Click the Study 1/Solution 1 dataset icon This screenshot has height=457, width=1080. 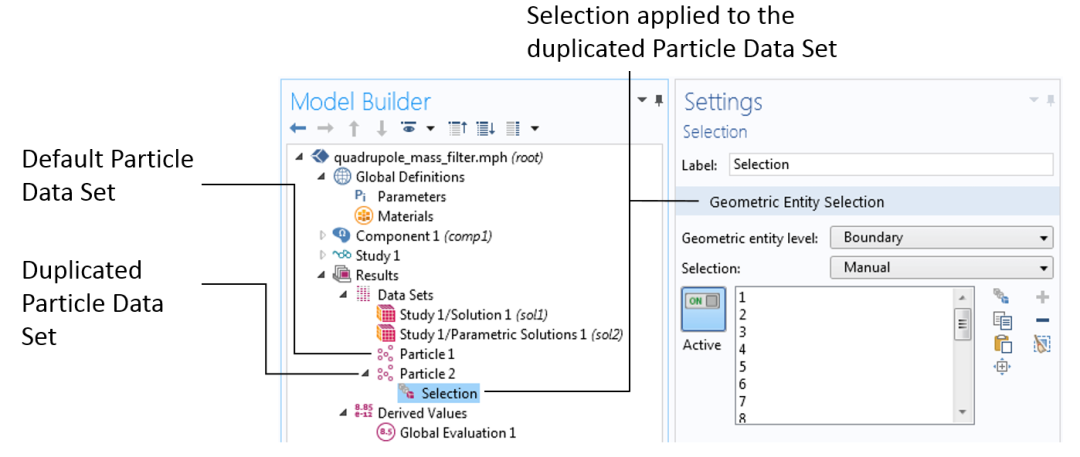pyautogui.click(x=386, y=315)
